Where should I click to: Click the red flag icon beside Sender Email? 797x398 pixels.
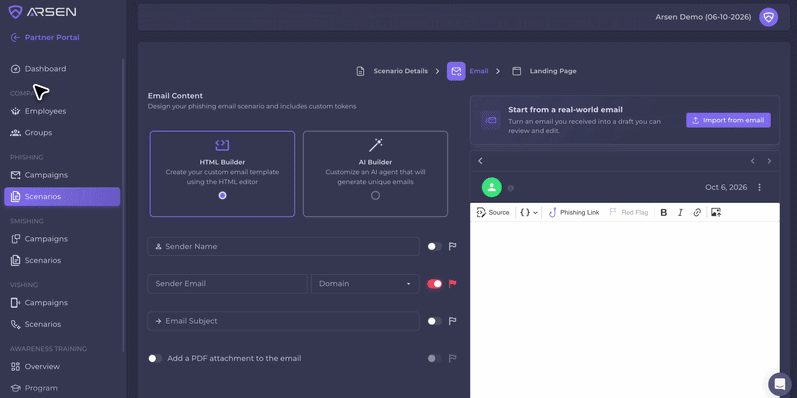(452, 284)
